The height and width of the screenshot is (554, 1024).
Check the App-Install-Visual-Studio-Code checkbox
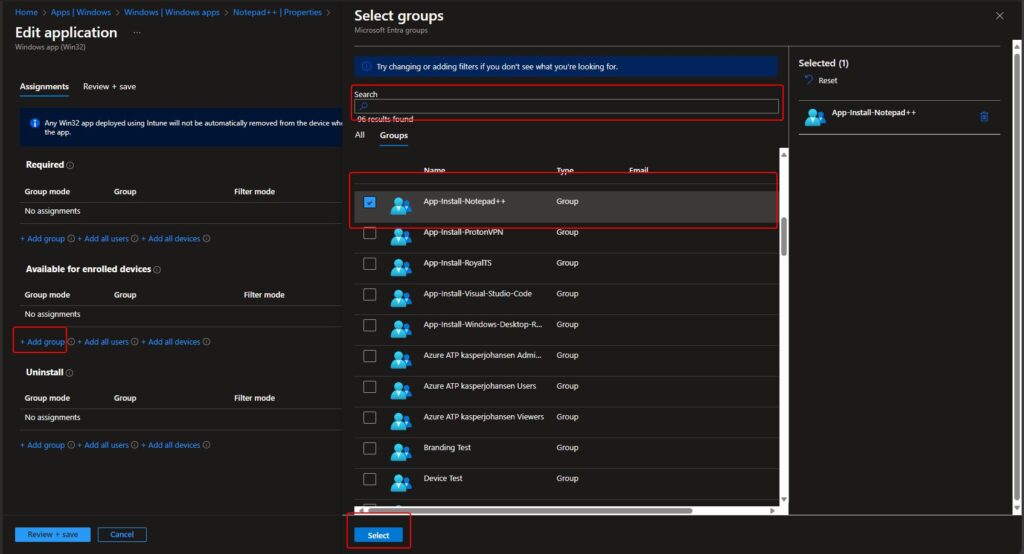(370, 295)
